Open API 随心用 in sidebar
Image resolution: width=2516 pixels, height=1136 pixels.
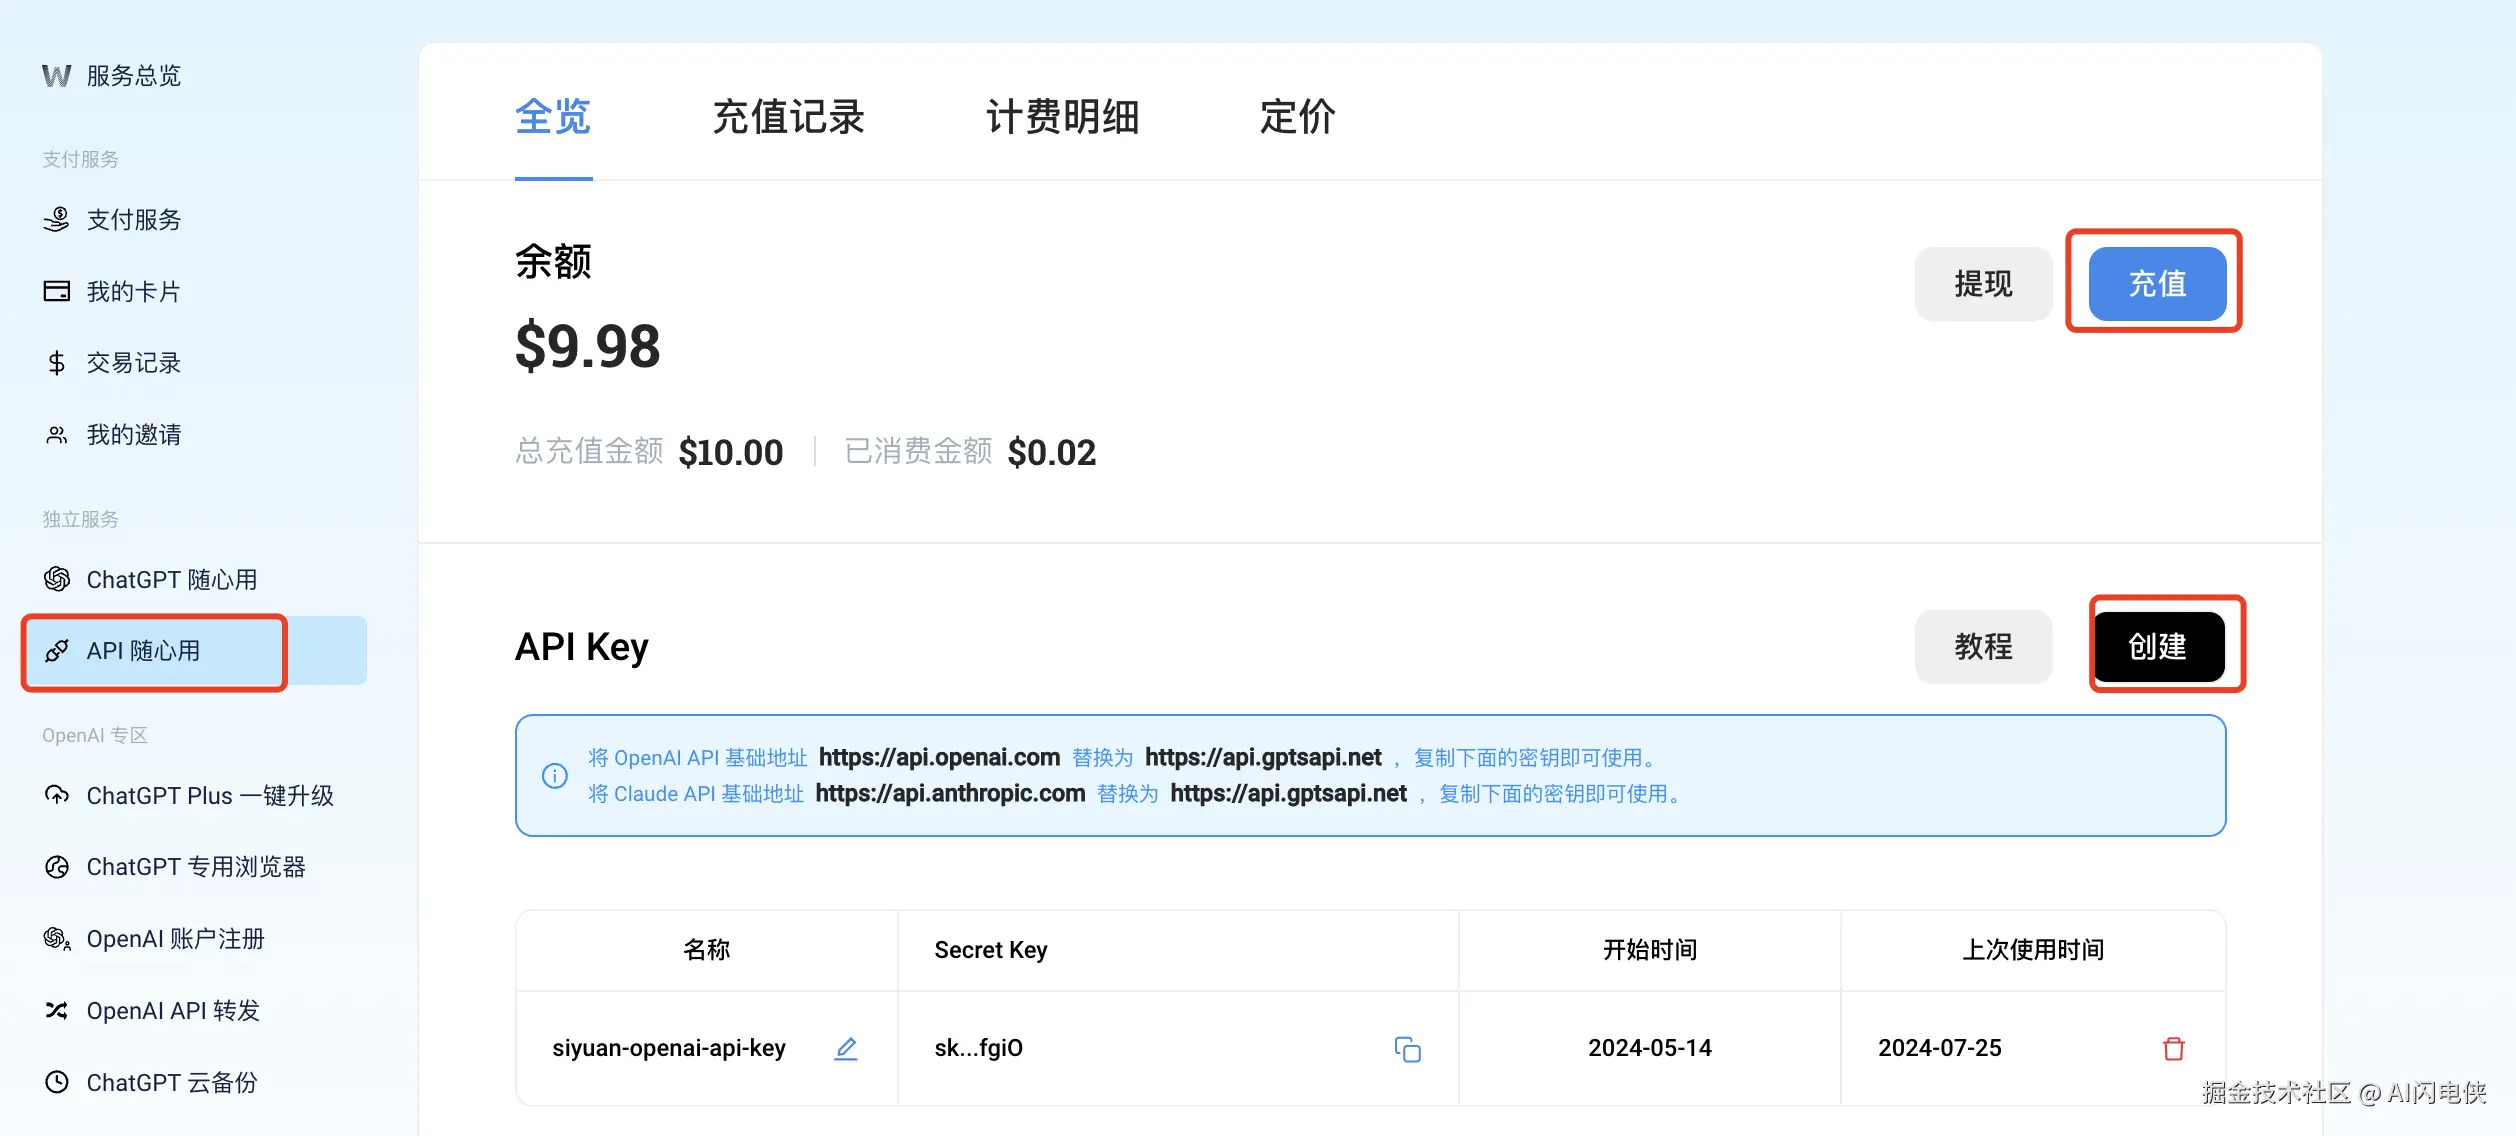pyautogui.click(x=144, y=651)
